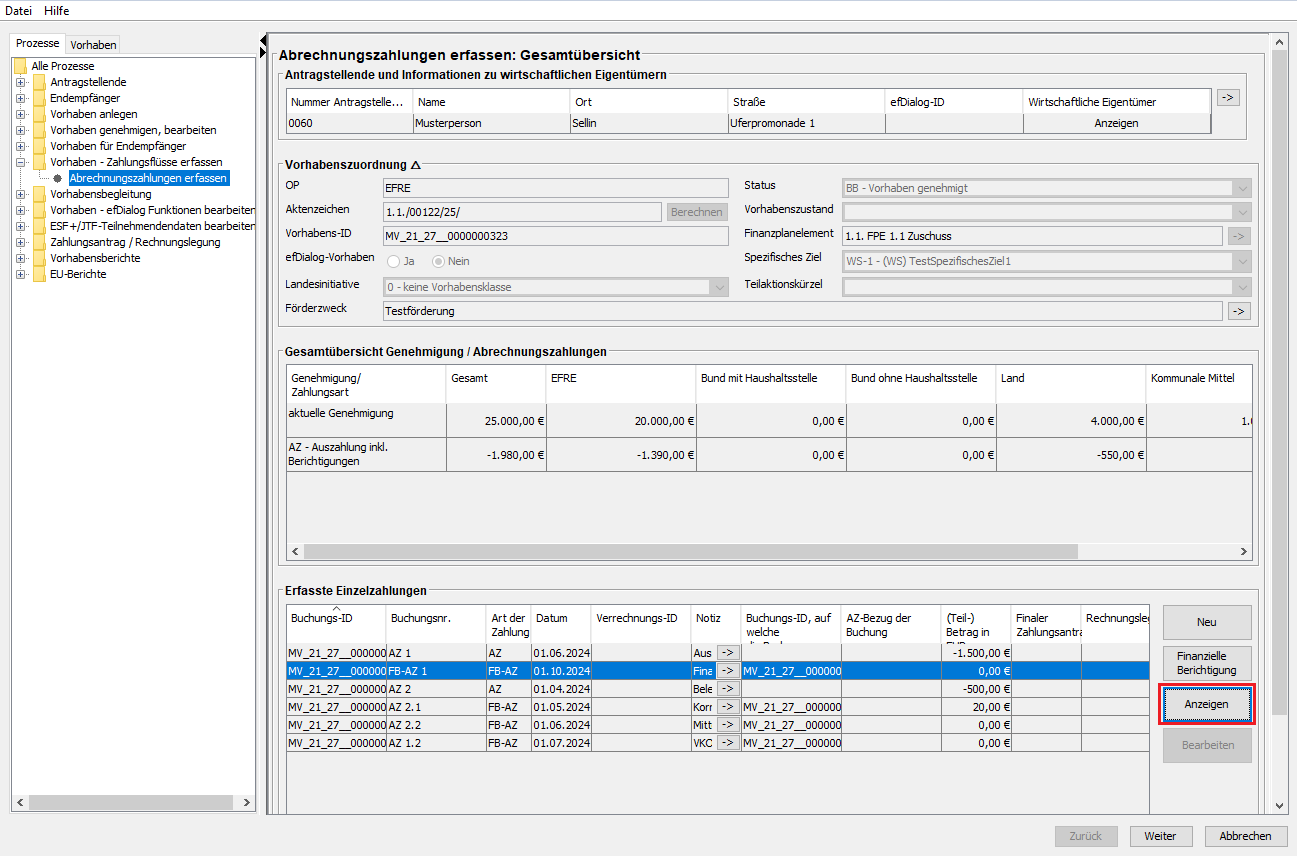1297x856 pixels.
Task: Open the Hilfe menu
Action: [56, 10]
